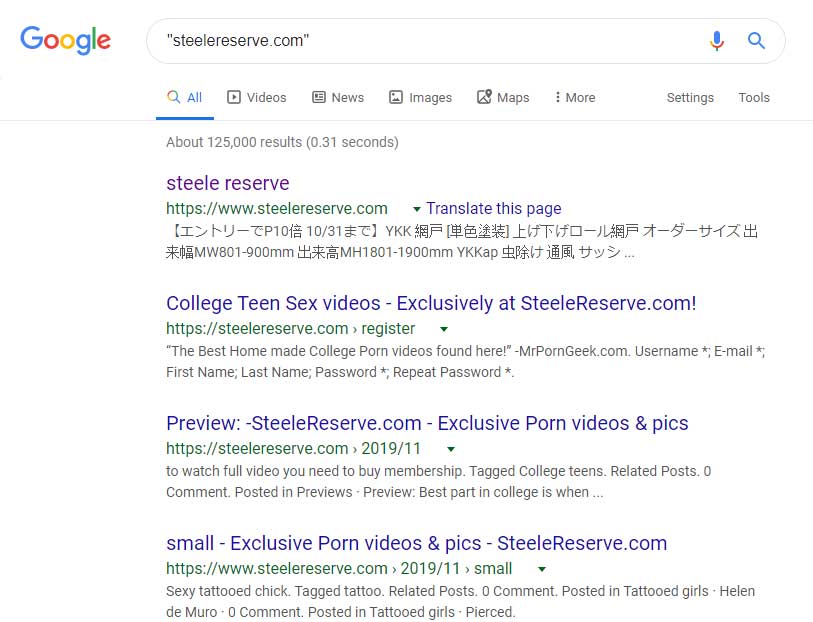Switch to the News tab
Image resolution: width=813 pixels, height=622 pixels.
[338, 97]
